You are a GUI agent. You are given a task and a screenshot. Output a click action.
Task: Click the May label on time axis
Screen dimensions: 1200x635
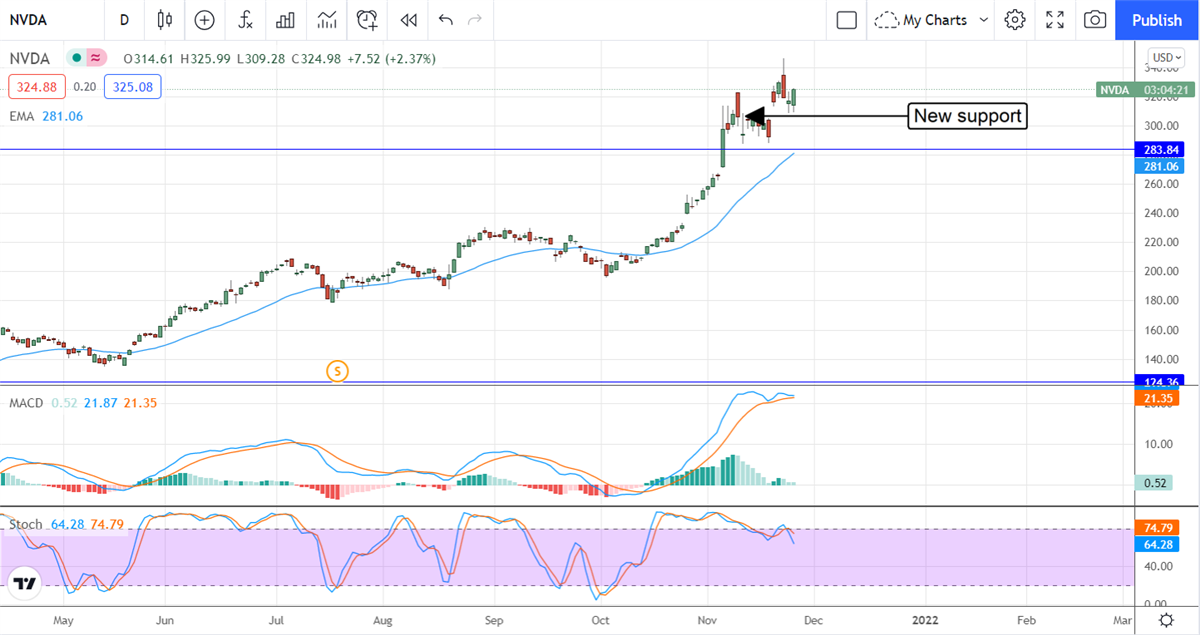(x=63, y=621)
